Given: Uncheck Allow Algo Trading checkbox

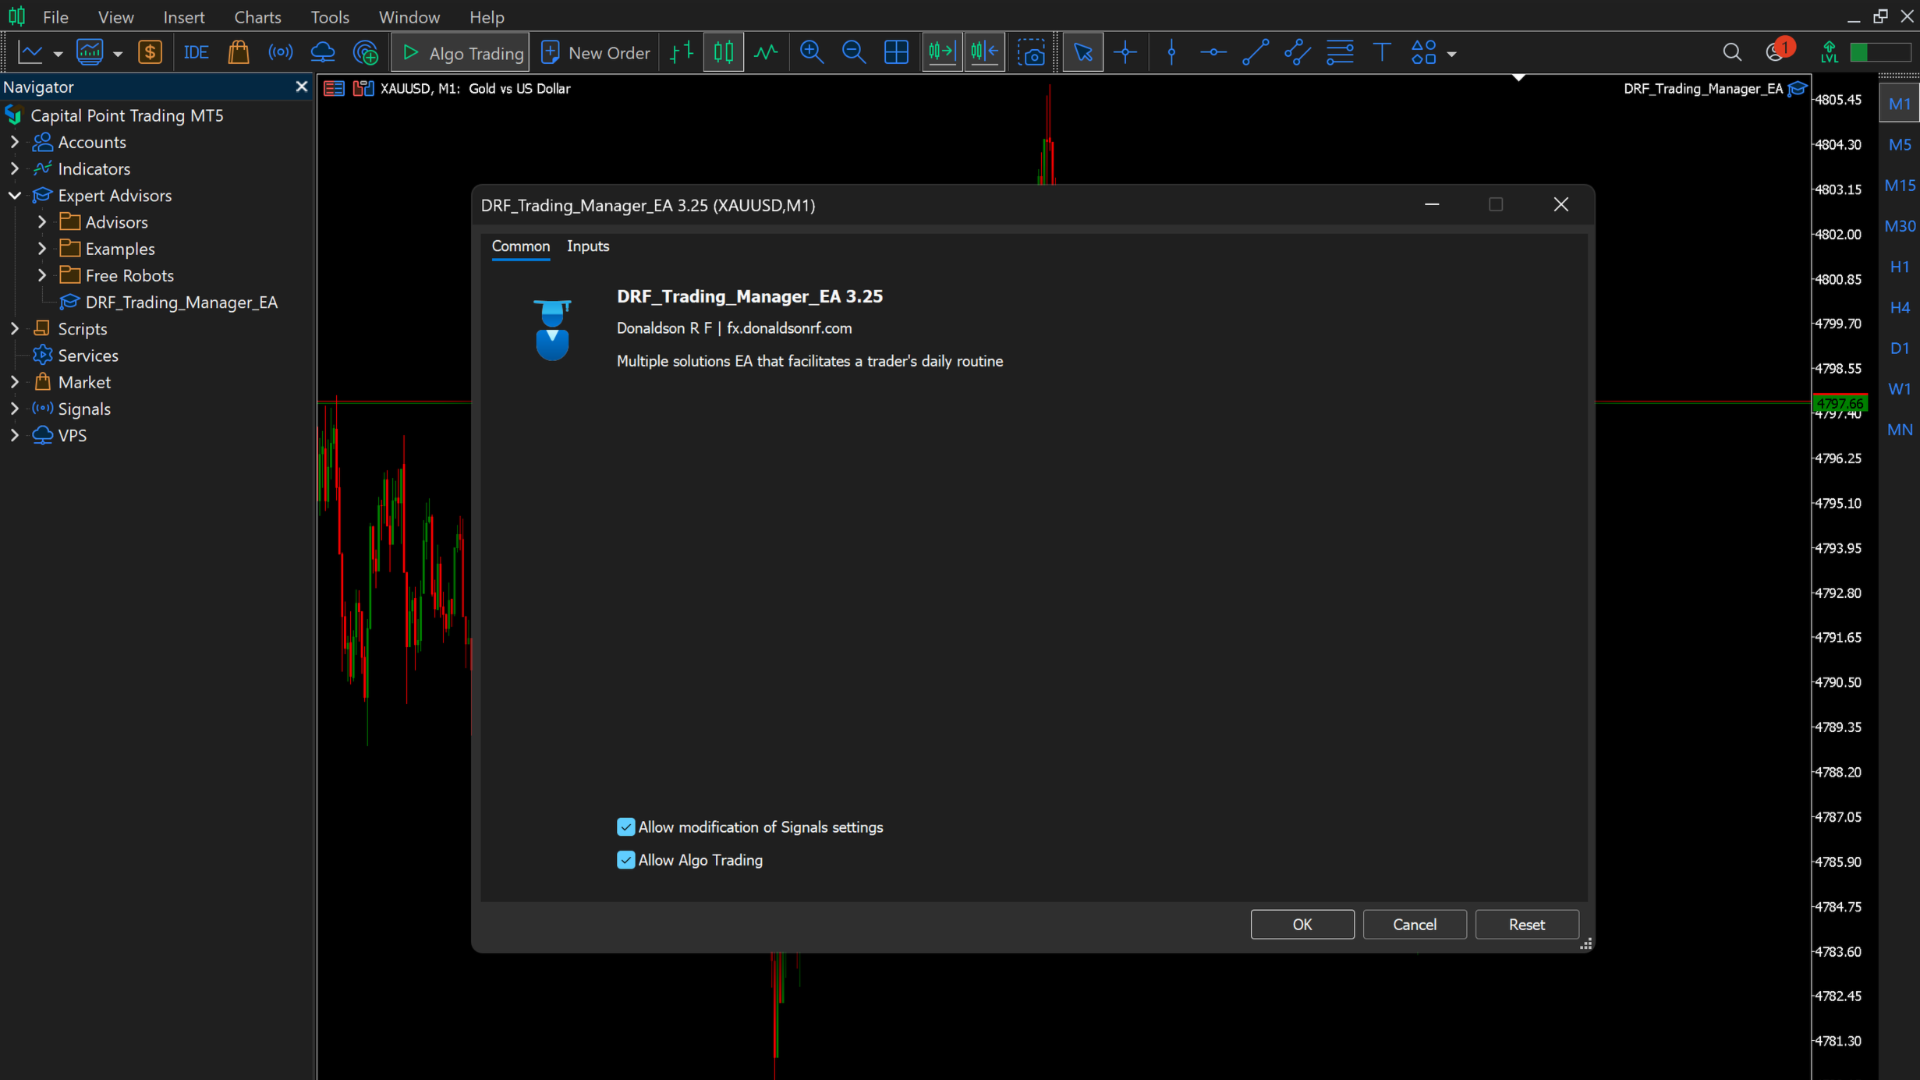Looking at the screenshot, I should click(x=626, y=860).
